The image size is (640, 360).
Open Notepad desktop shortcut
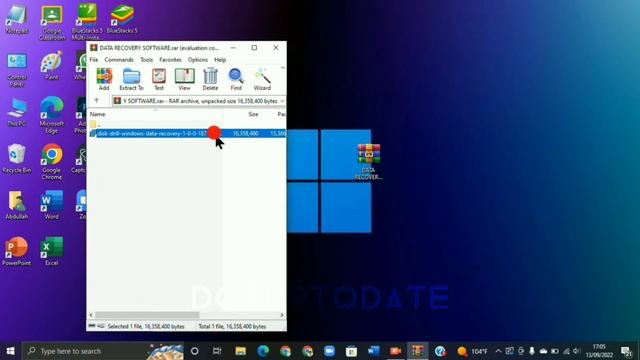17,20
